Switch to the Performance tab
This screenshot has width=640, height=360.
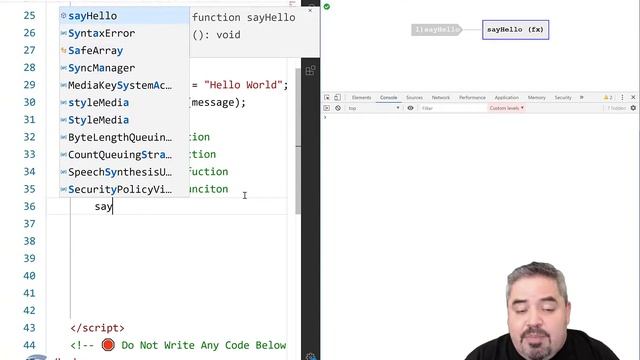click(x=472, y=98)
